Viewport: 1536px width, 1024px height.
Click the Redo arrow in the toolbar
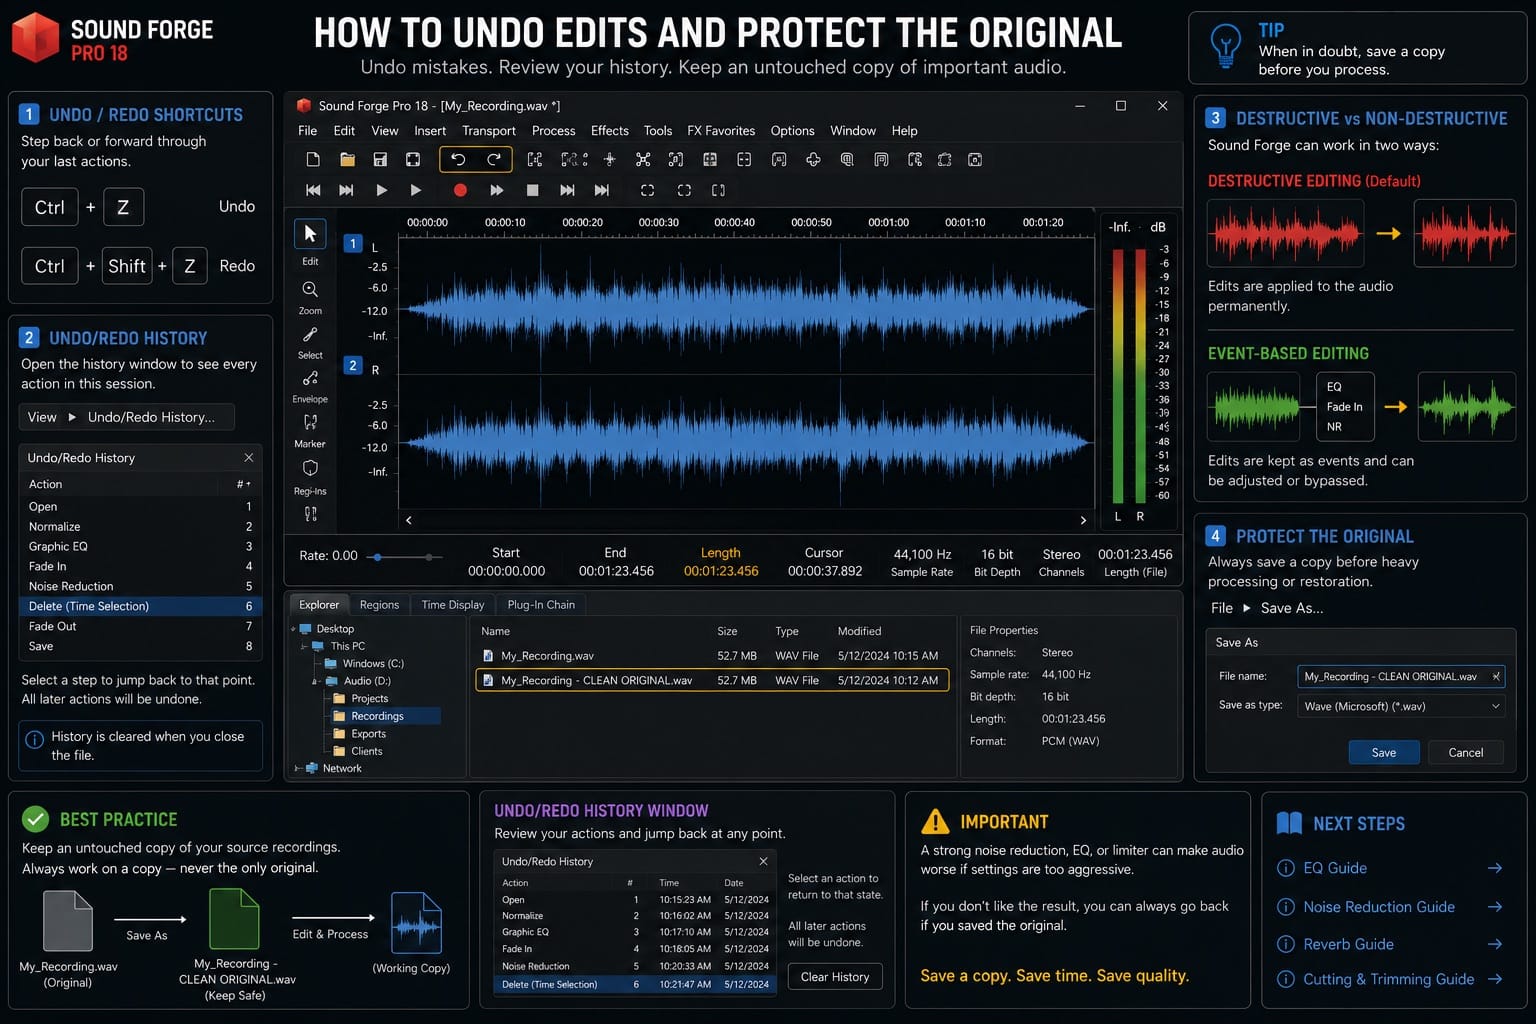[494, 159]
